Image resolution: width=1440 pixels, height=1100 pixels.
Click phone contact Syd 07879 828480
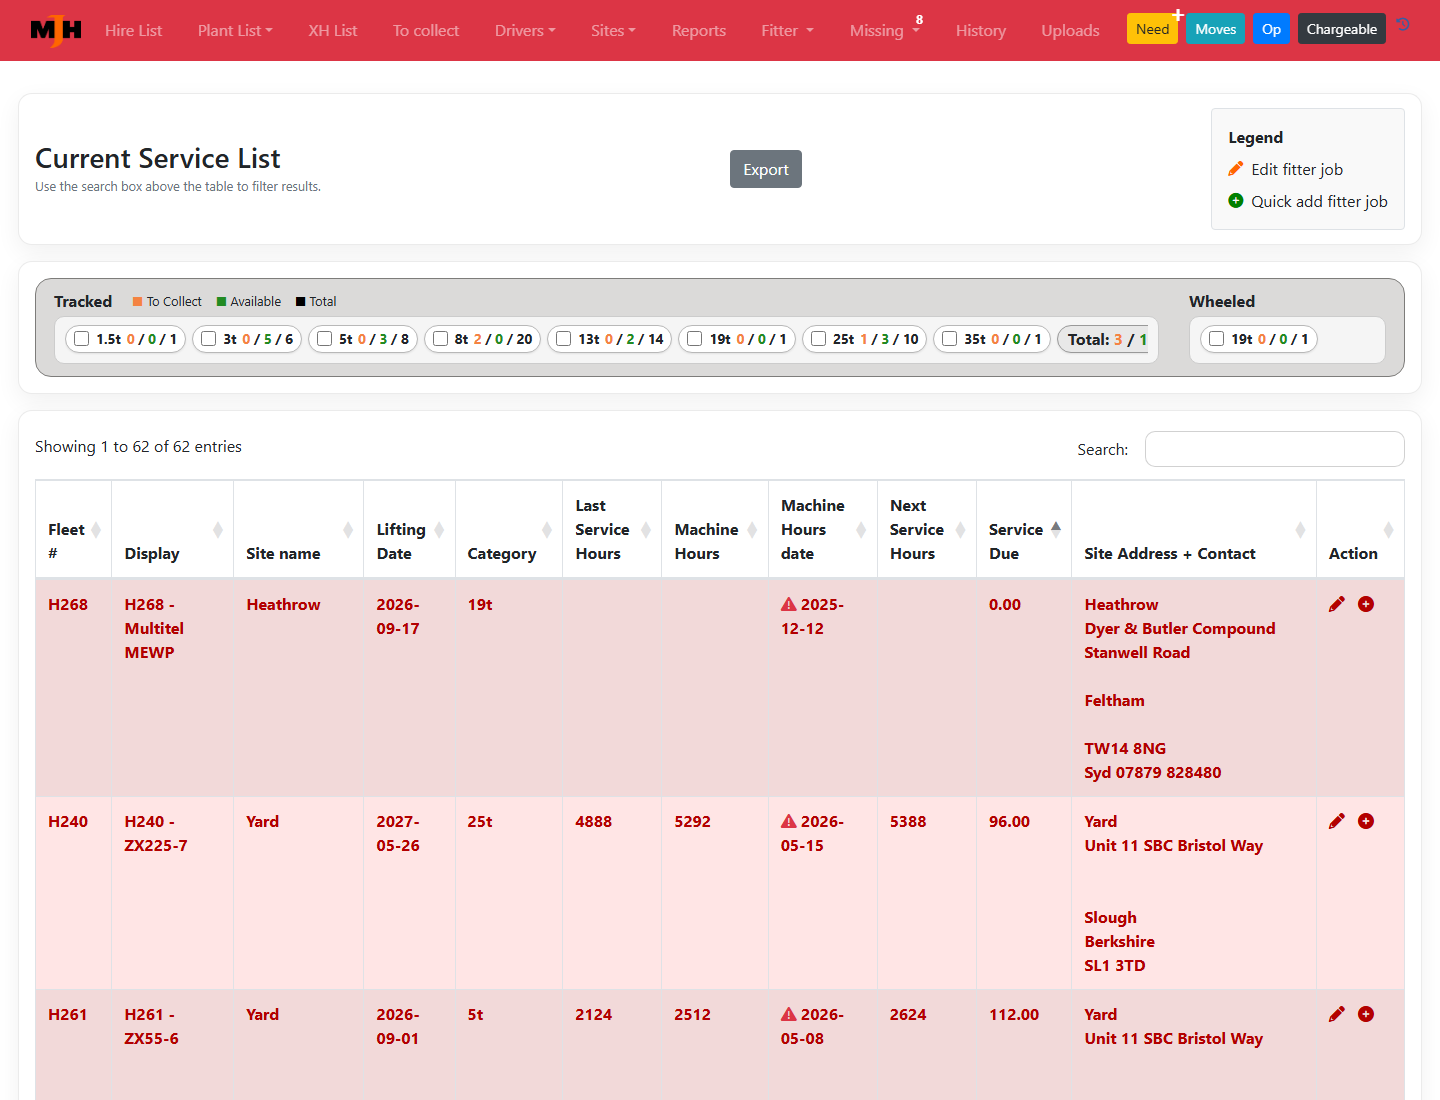(x=1153, y=772)
